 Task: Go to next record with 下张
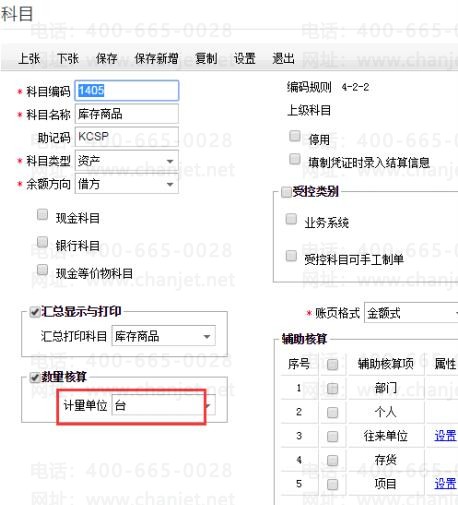pyautogui.click(x=68, y=59)
